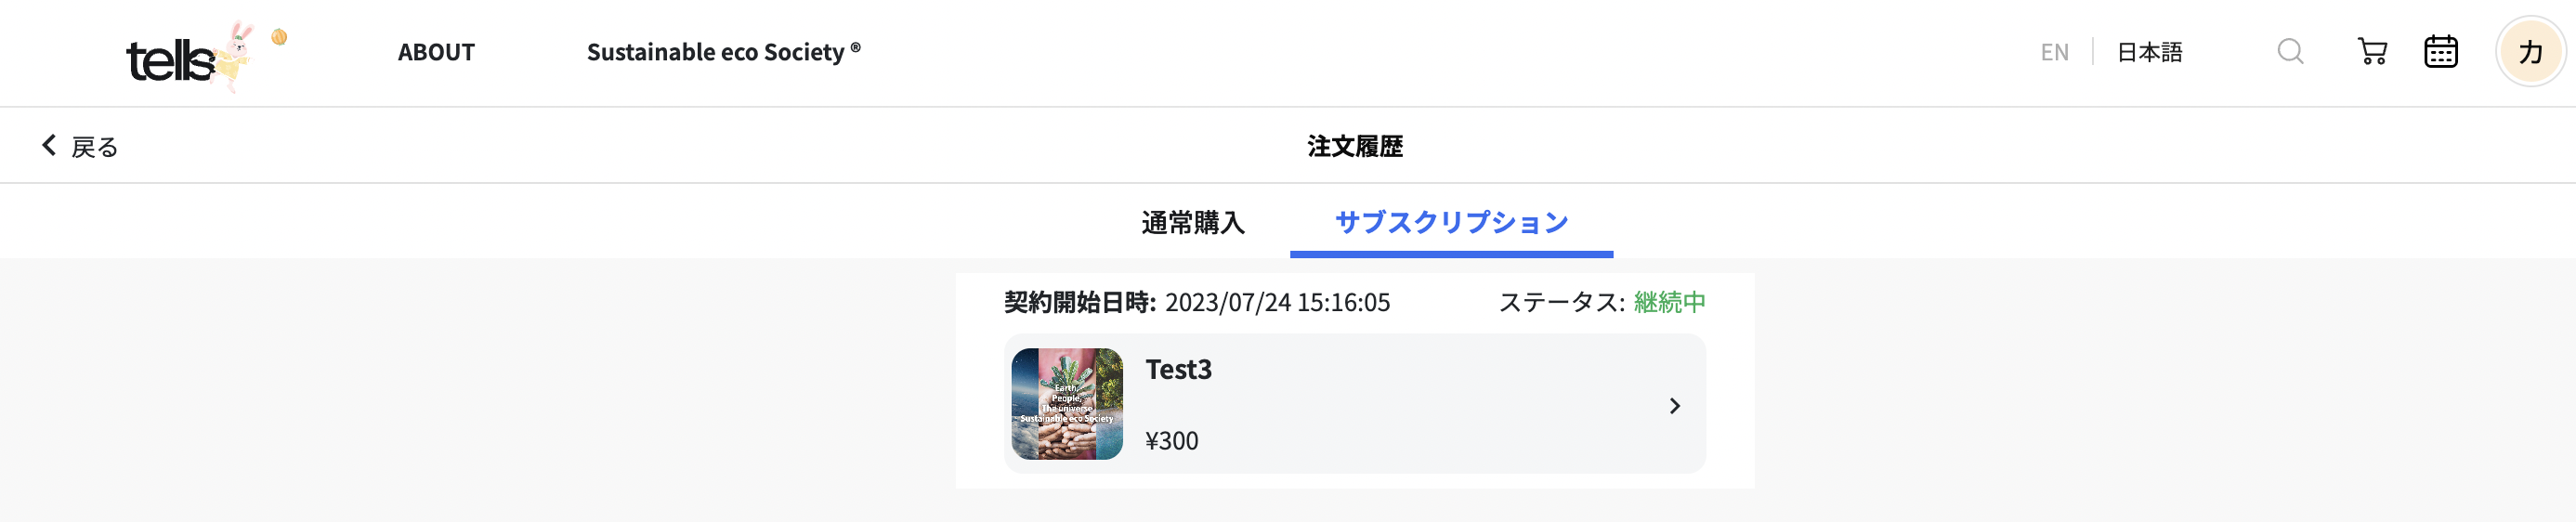This screenshot has height=522, width=2576.
Task: Open the Test3 product title
Action: pos(1178,370)
